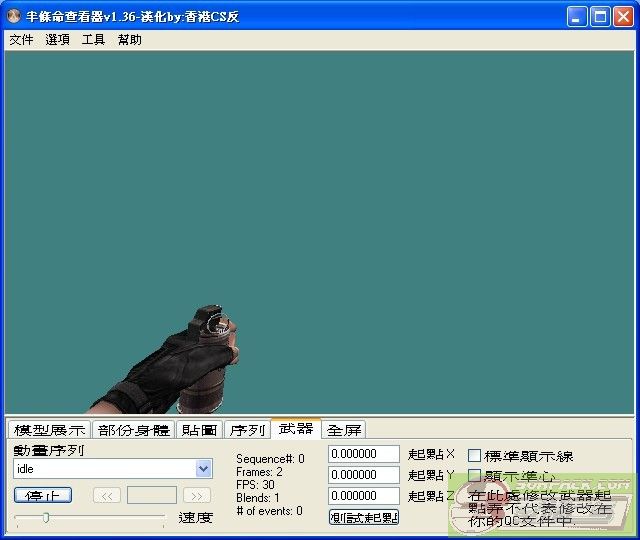Image resolution: width=640 pixels, height=540 pixels.
Task: Maximize the model viewer window
Action: (x=600, y=17)
